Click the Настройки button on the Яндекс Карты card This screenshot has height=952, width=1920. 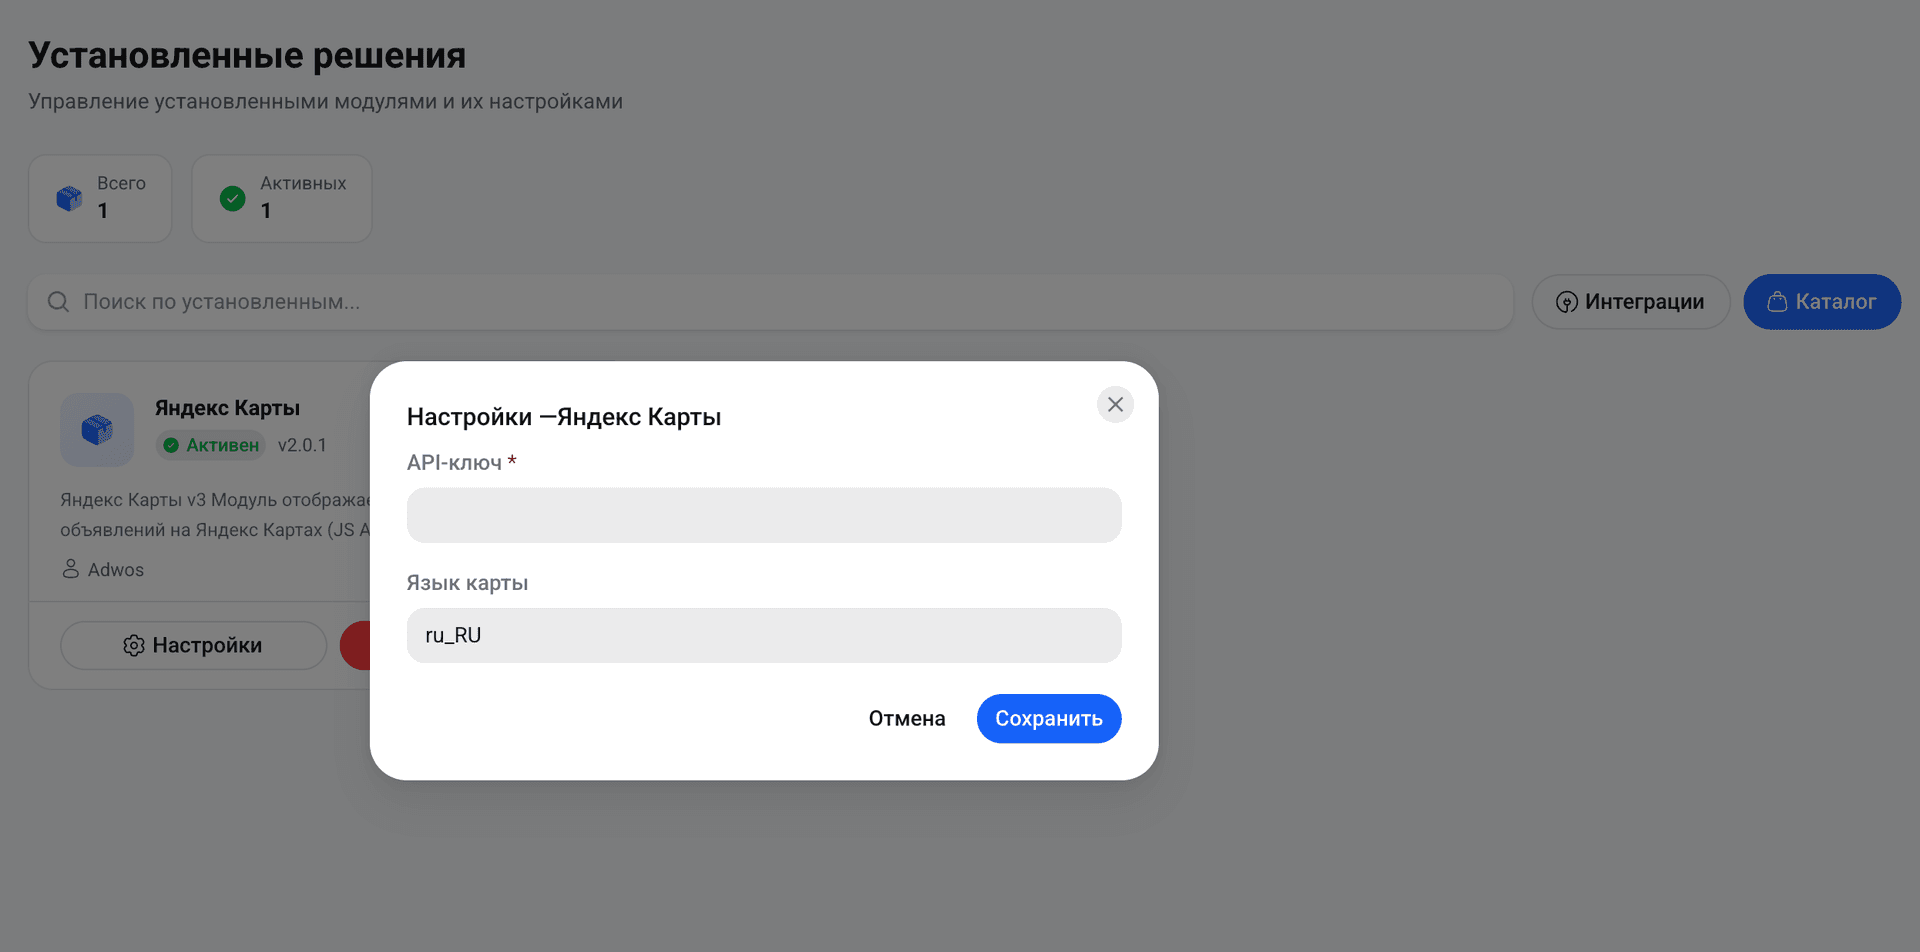193,646
